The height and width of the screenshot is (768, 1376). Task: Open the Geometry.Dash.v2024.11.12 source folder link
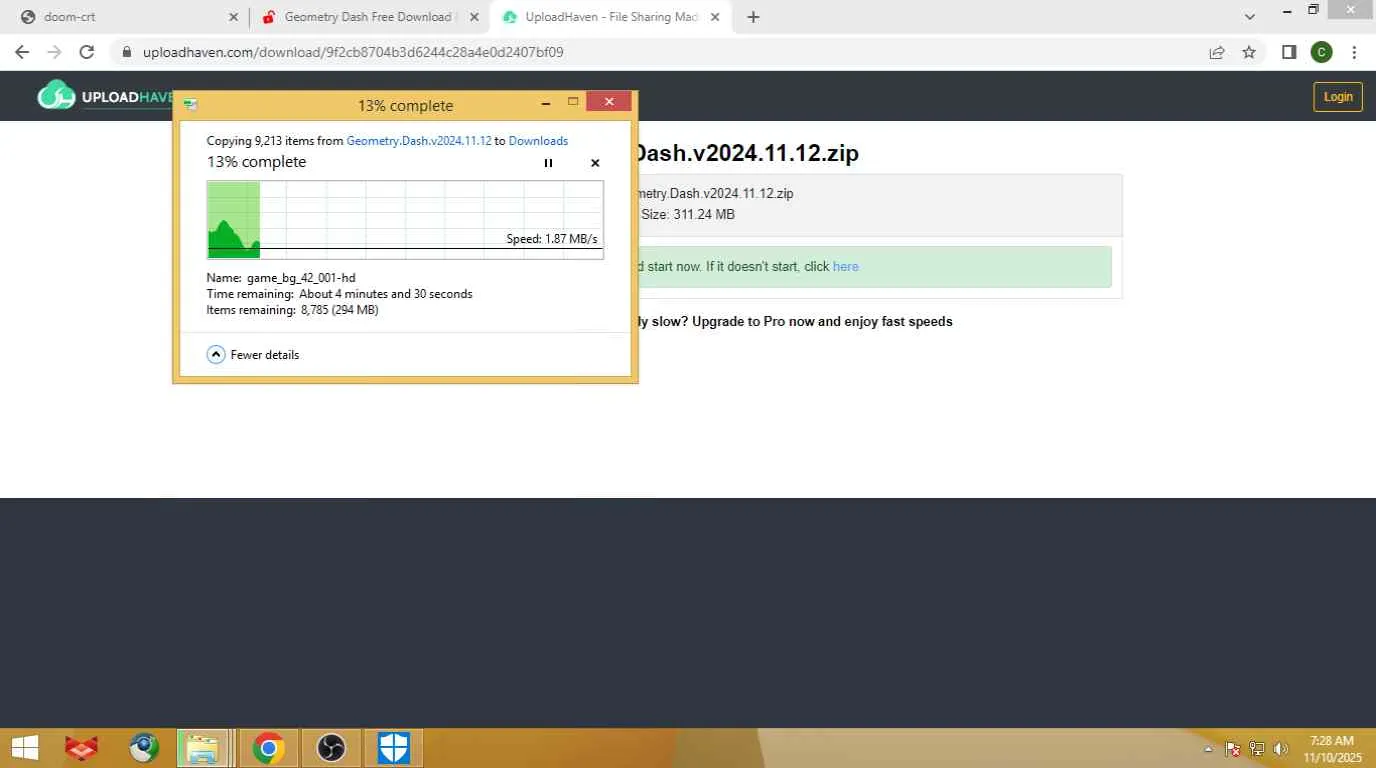click(419, 141)
